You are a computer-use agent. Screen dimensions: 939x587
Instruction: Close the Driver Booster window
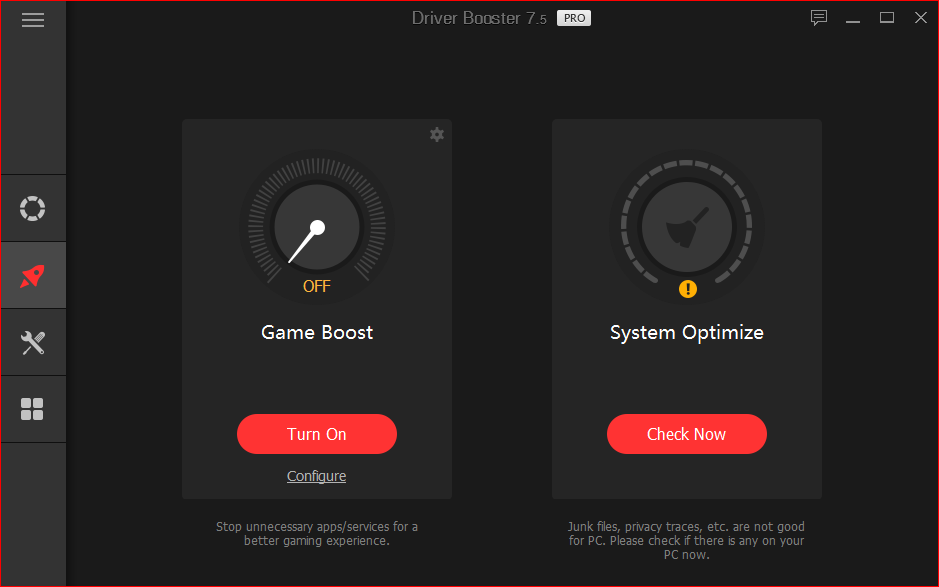click(x=921, y=18)
